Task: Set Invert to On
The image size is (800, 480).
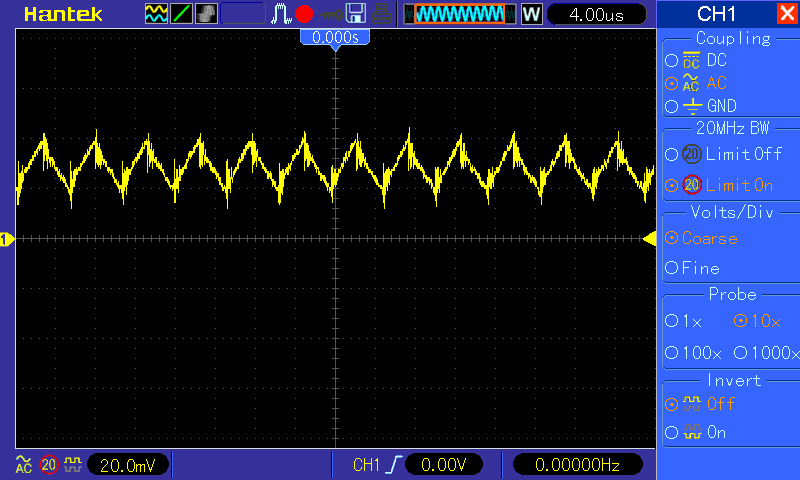Action: (x=695, y=433)
